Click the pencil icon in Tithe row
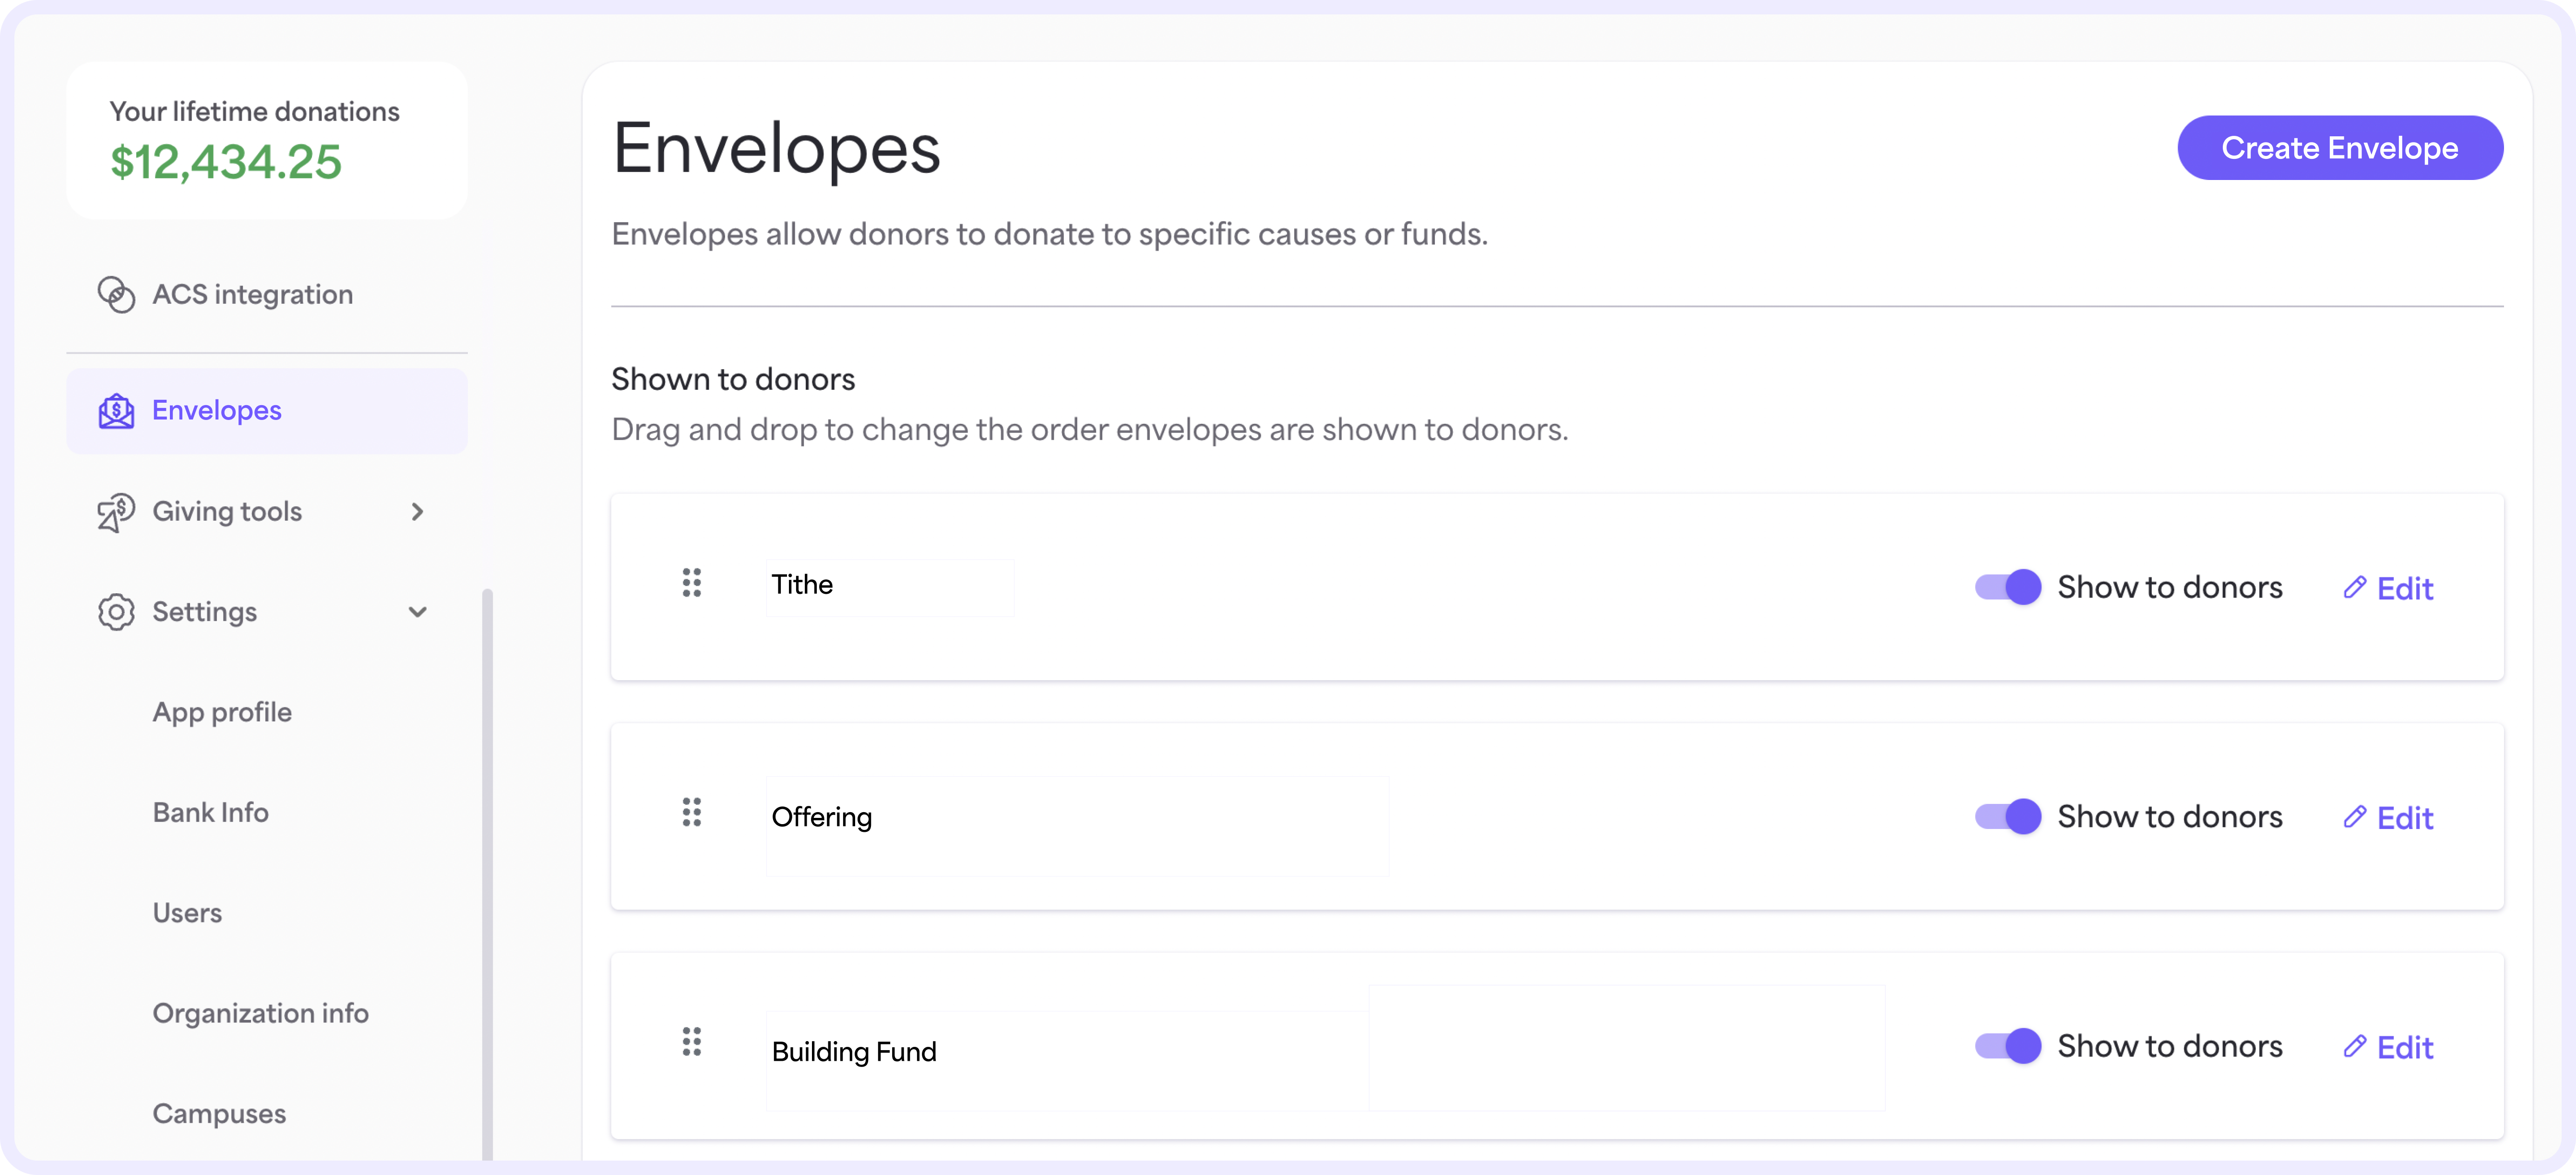 (2354, 587)
